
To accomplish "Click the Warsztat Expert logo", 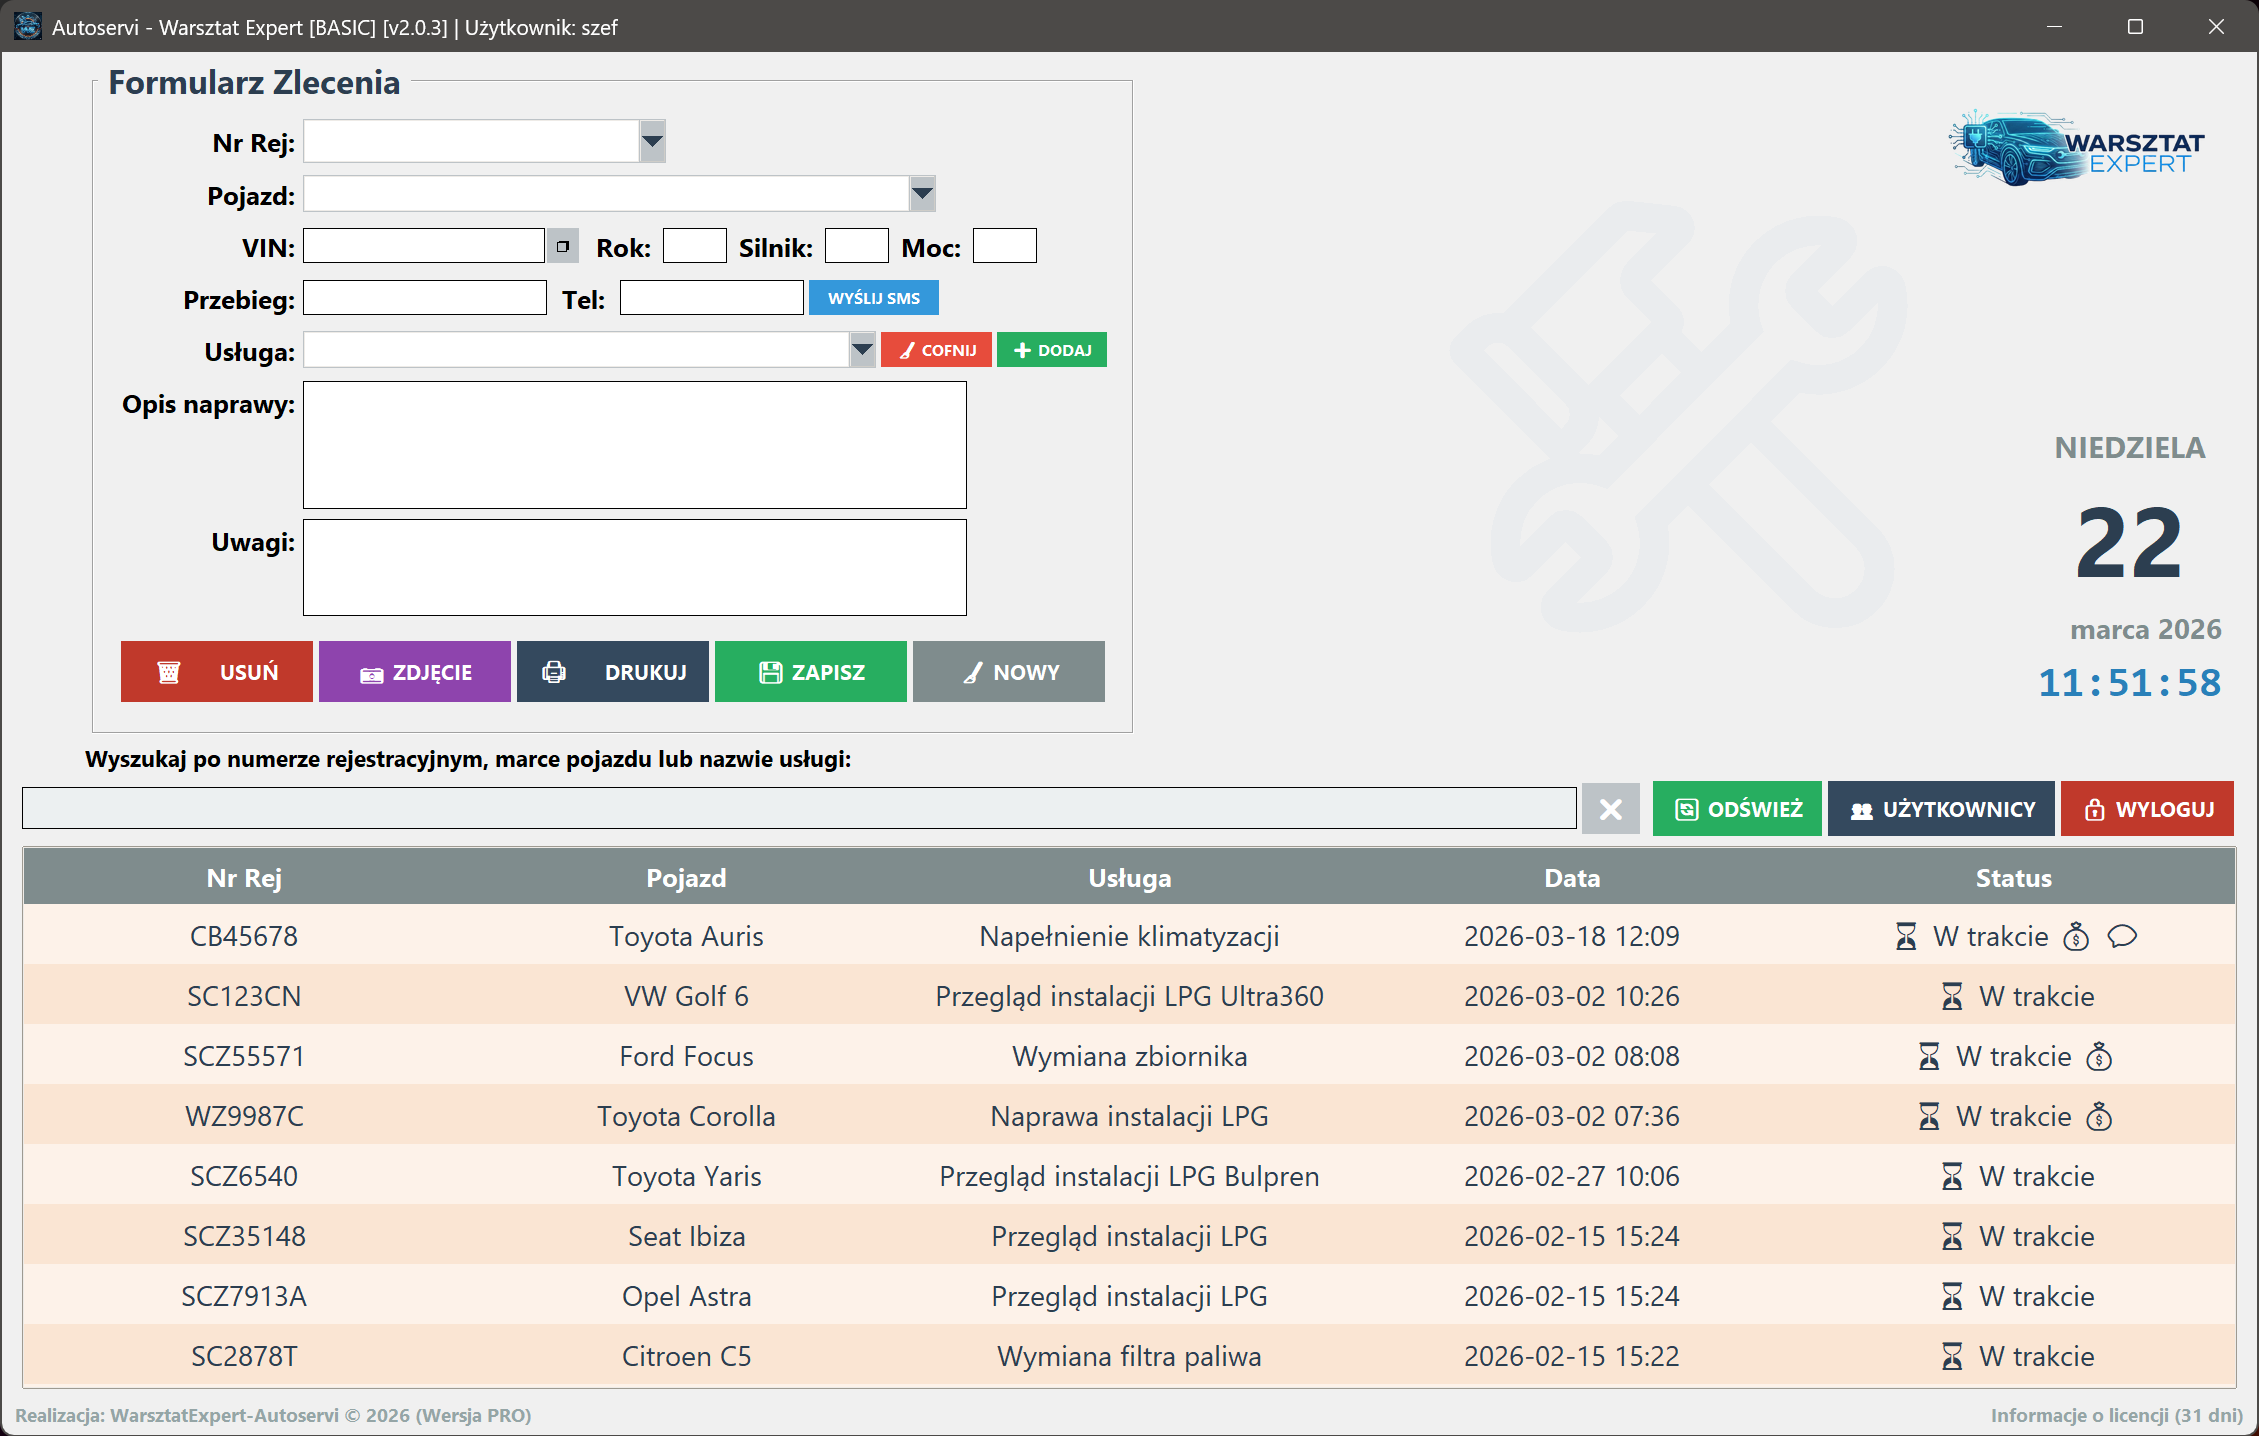I will [x=2078, y=150].
